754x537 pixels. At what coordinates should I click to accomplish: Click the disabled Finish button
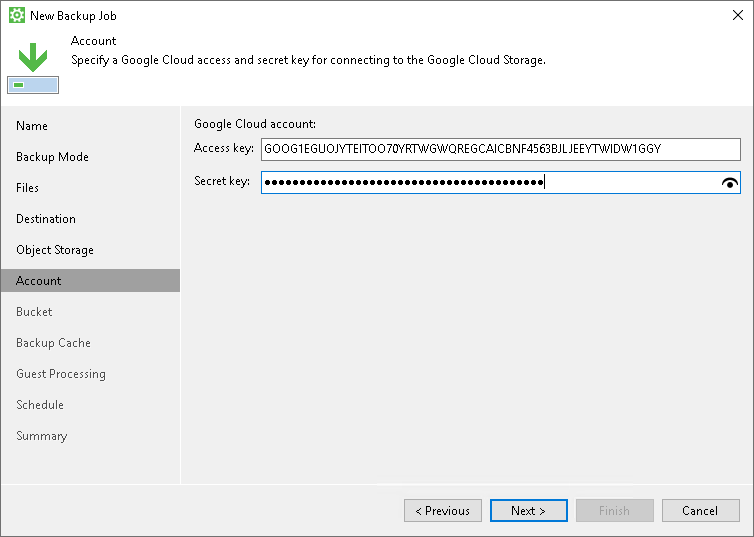pos(615,511)
